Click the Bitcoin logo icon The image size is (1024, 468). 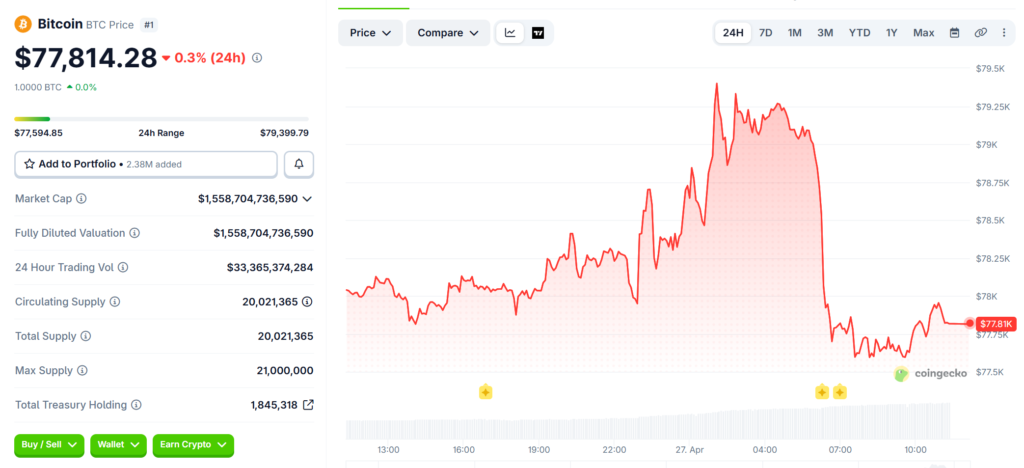pos(23,23)
